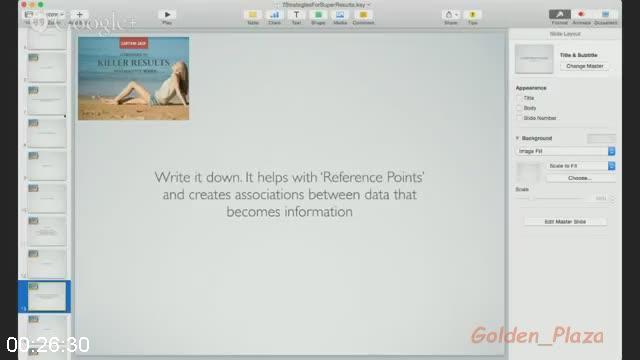Enable the Body appearance checkbox
Viewport: 640px width, 360px height.
click(x=520, y=108)
